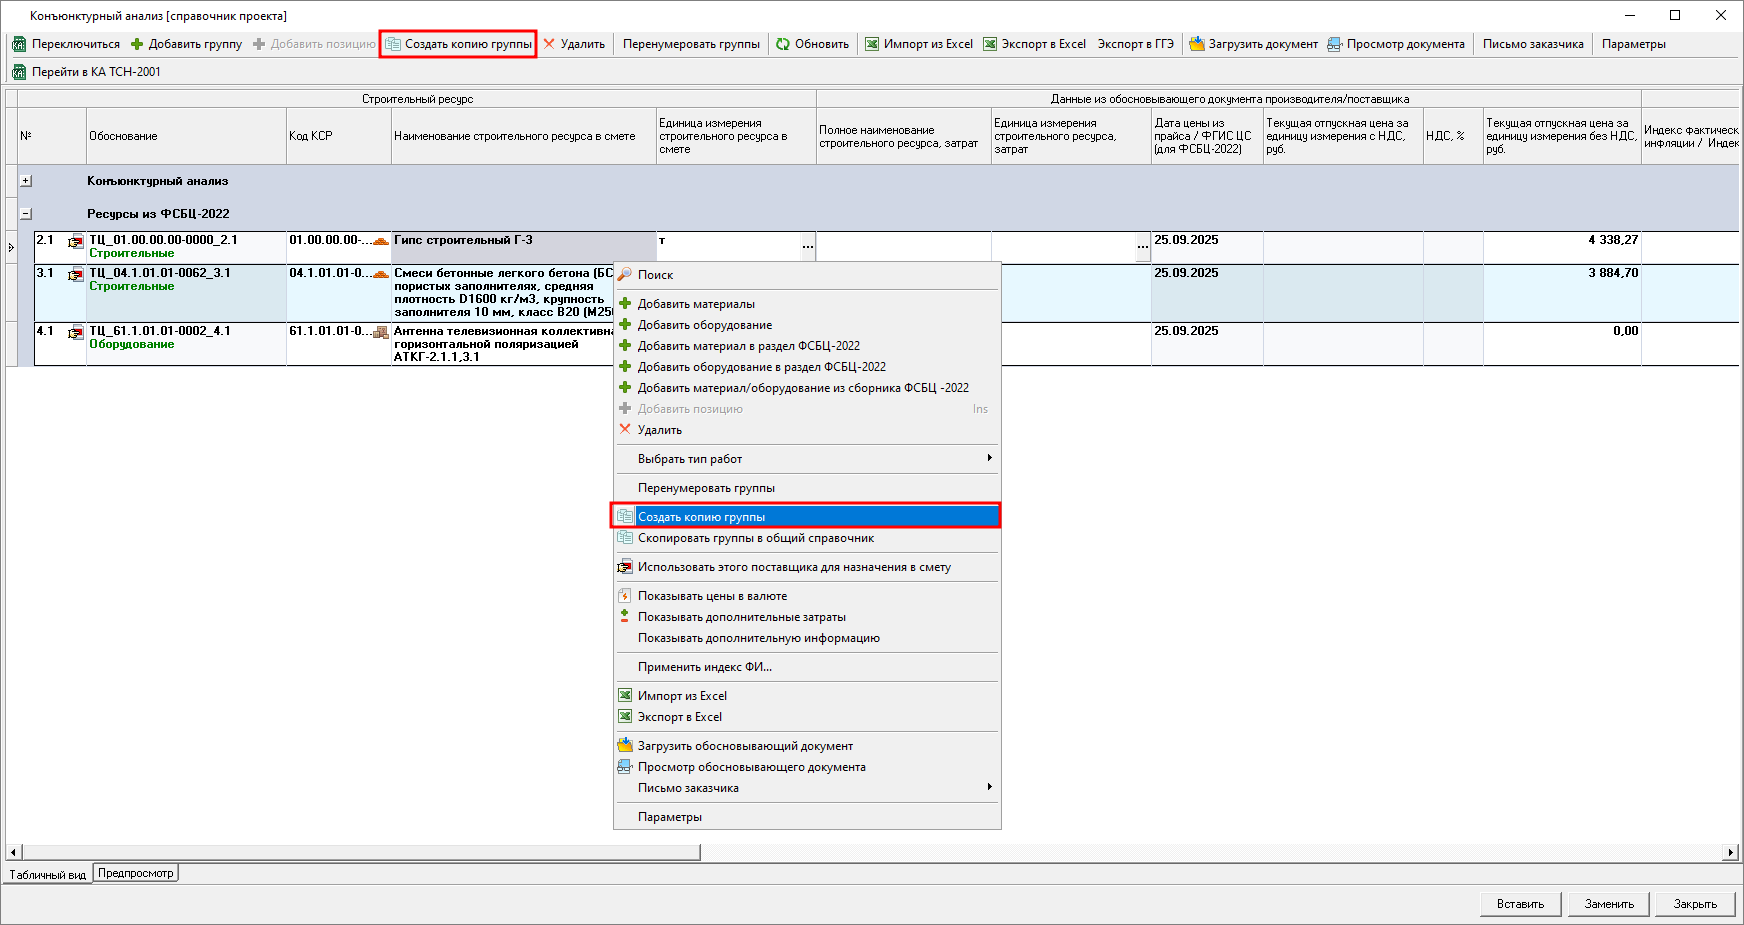Click the Закрыть button
Viewport: 1744px width, 925px height.
tap(1696, 903)
